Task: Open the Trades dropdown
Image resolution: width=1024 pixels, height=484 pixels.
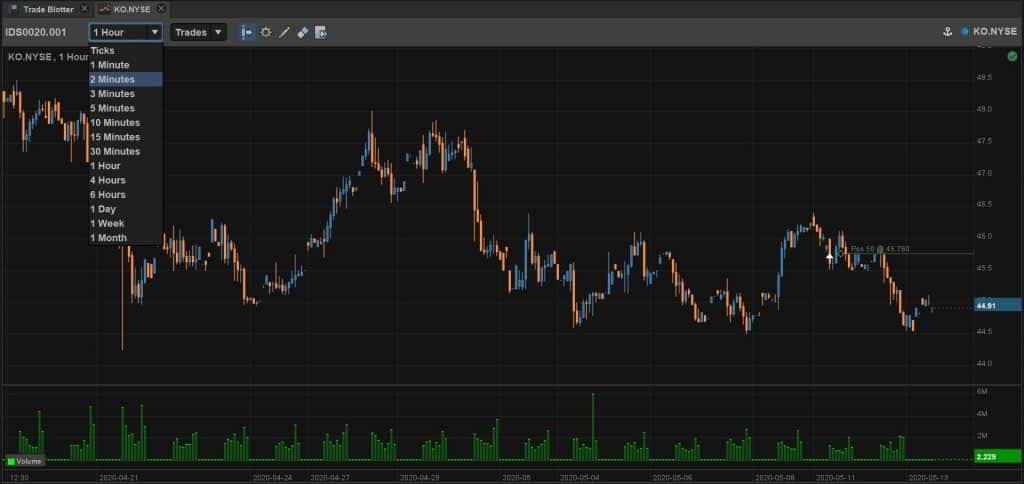Action: point(199,32)
